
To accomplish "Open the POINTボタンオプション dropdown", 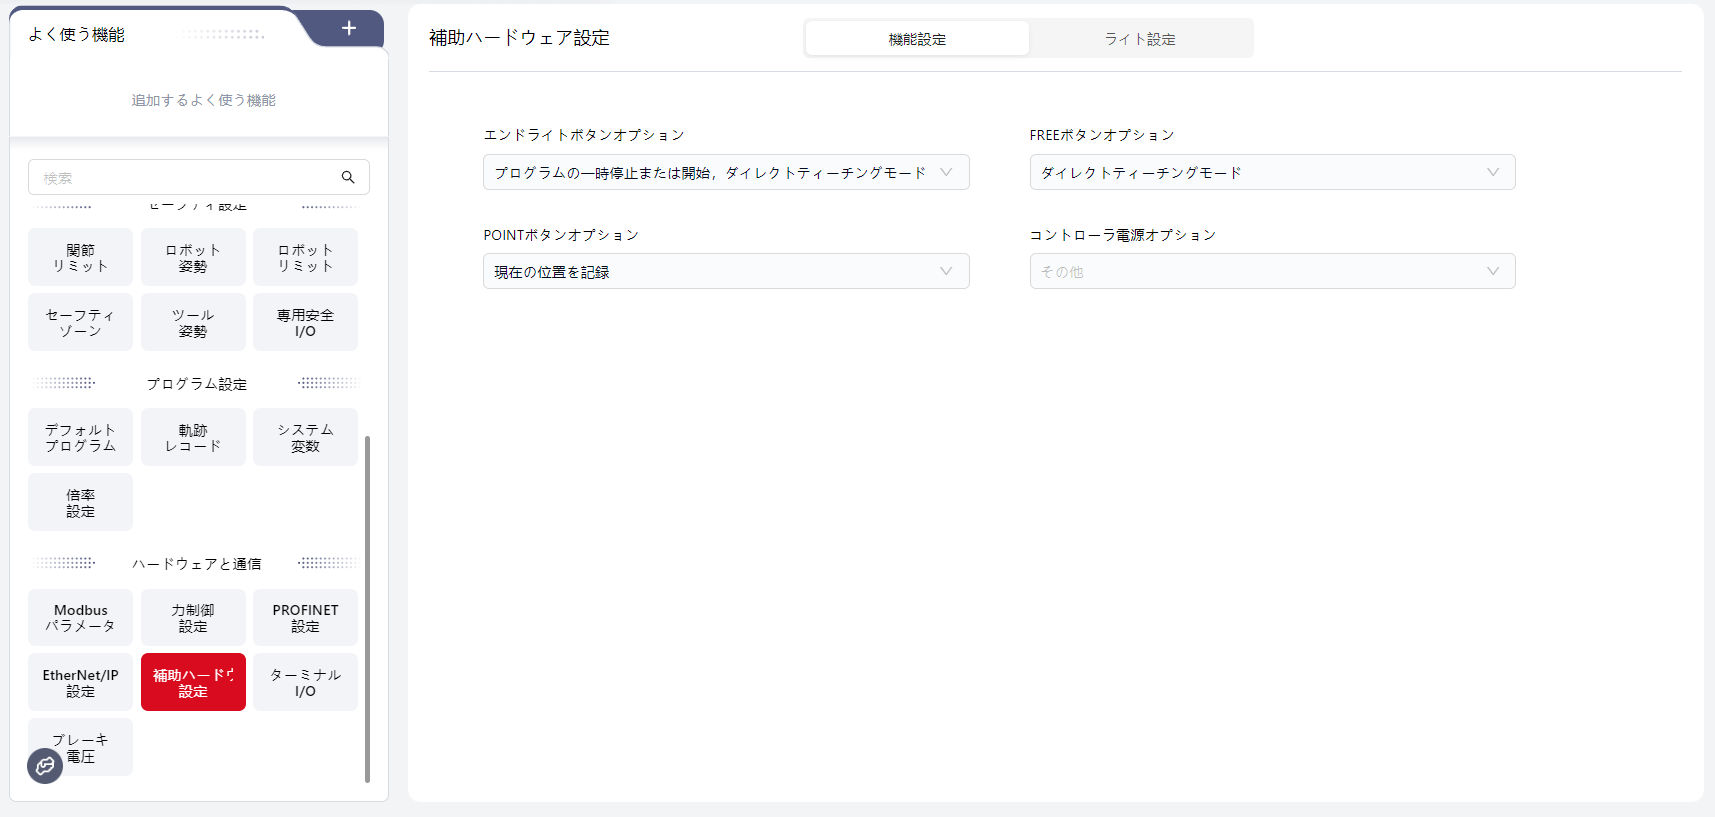I will [725, 272].
